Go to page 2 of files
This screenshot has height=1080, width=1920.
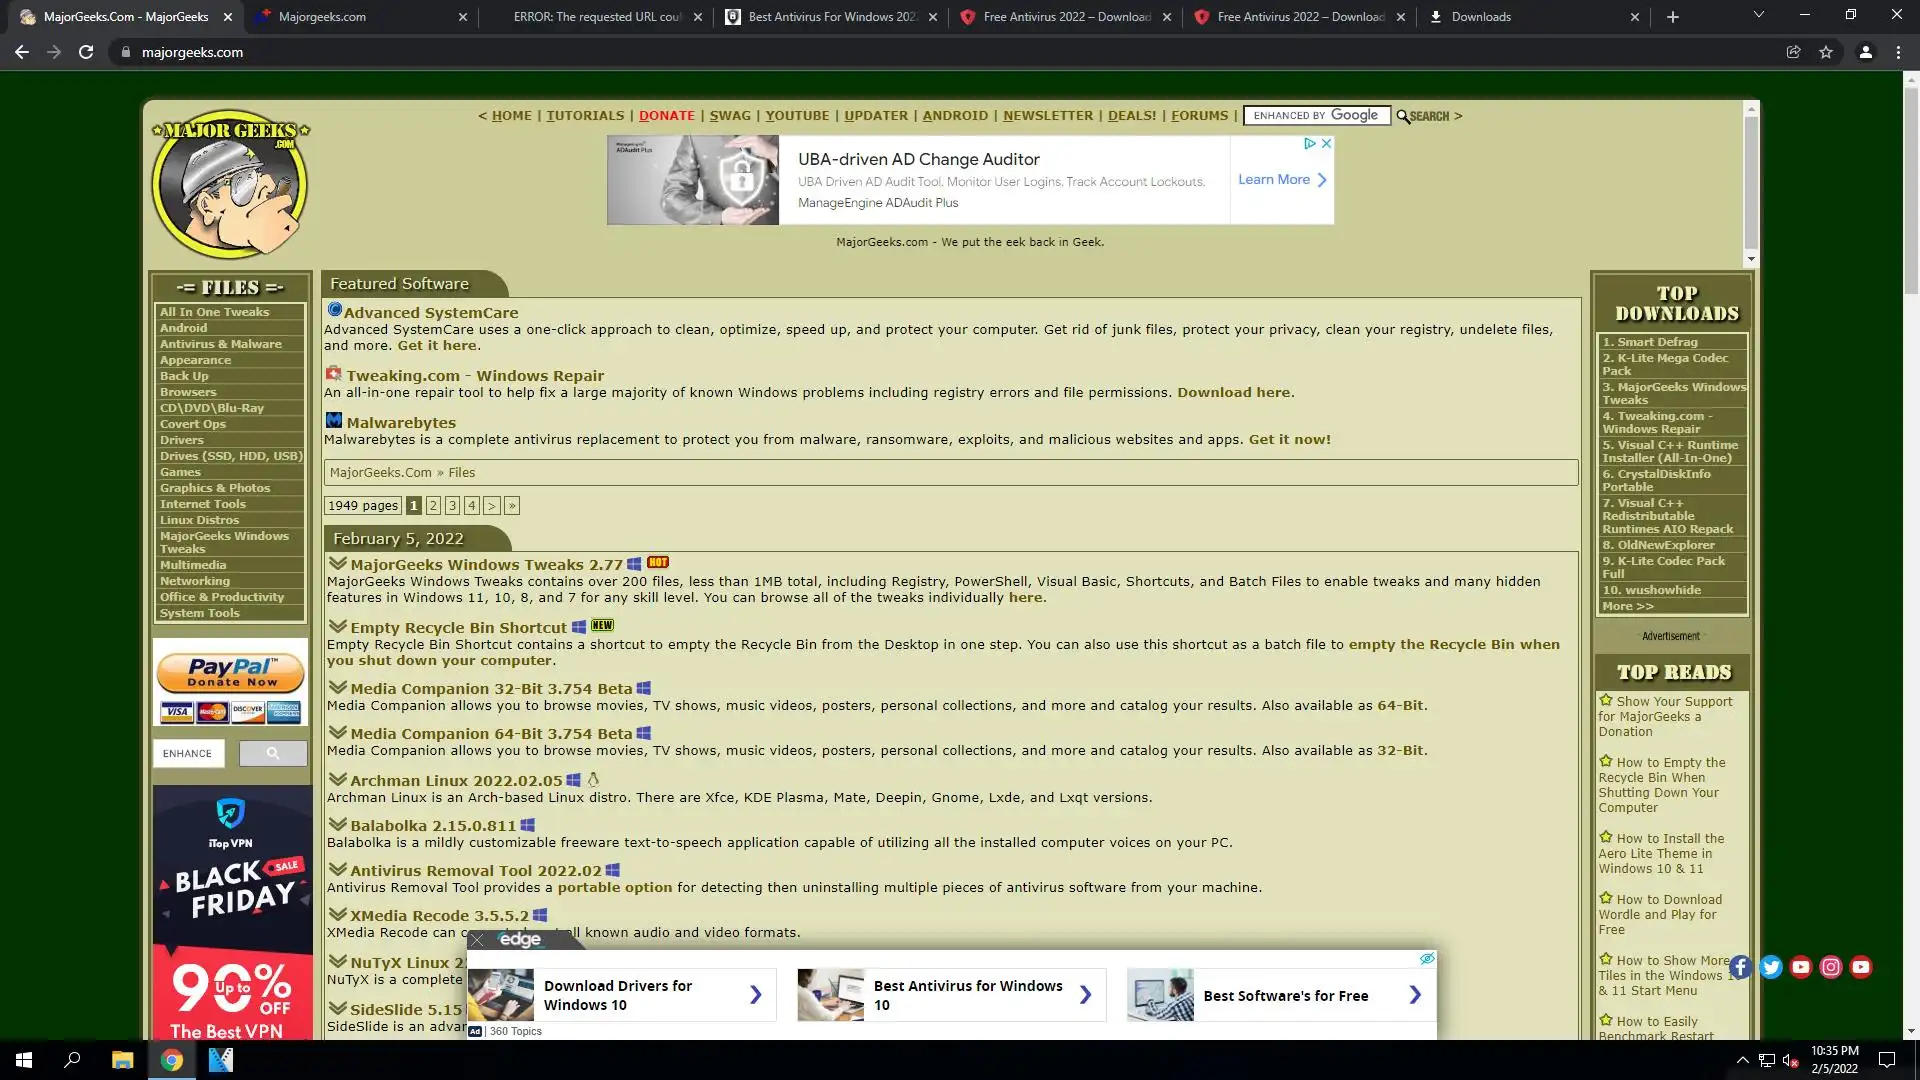433,506
